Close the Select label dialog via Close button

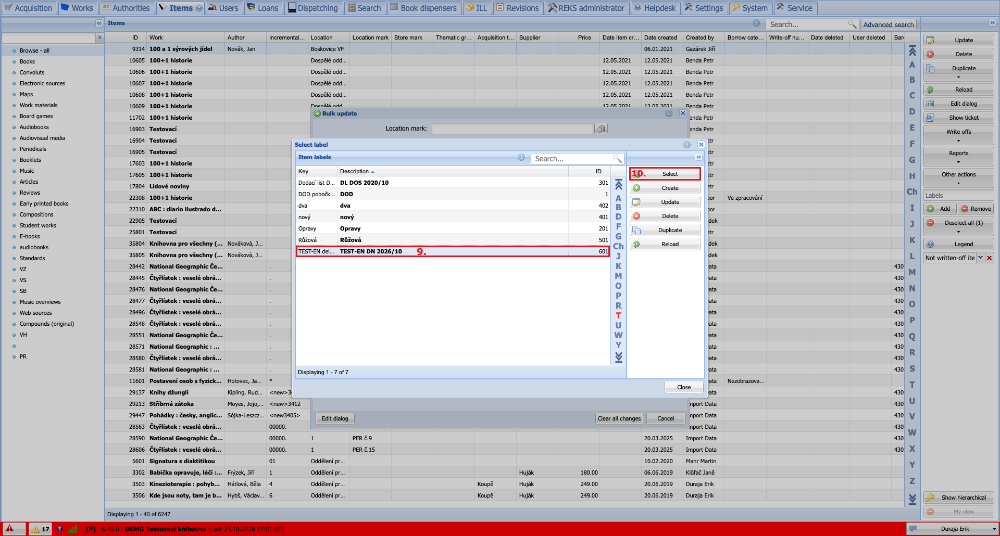[684, 387]
